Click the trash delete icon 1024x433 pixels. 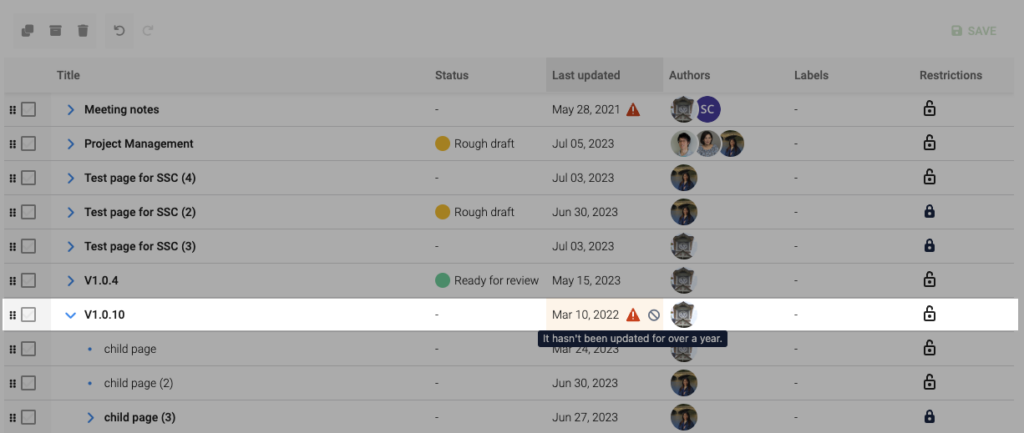(83, 31)
